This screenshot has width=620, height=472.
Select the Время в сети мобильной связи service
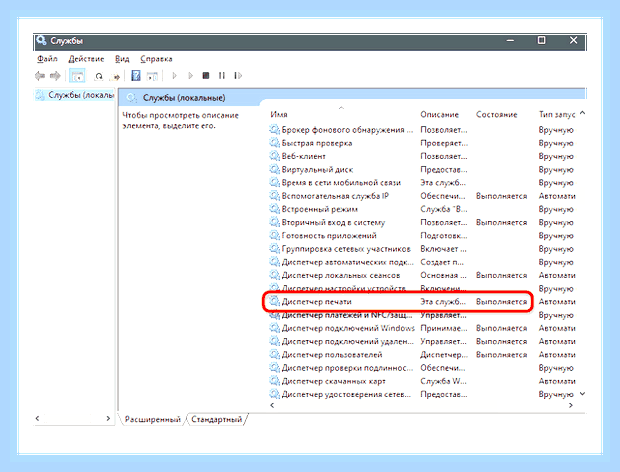point(341,183)
